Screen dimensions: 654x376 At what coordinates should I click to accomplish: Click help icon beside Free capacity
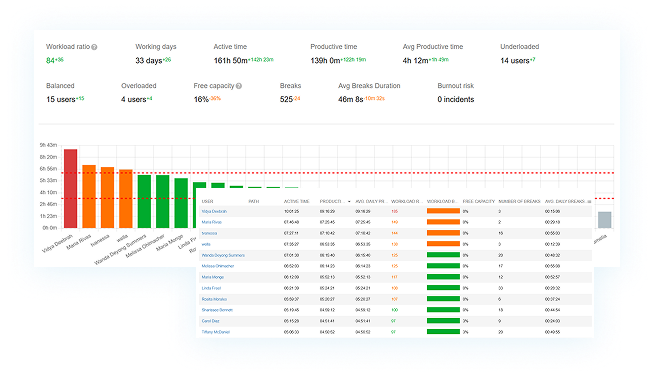pyautogui.click(x=239, y=86)
